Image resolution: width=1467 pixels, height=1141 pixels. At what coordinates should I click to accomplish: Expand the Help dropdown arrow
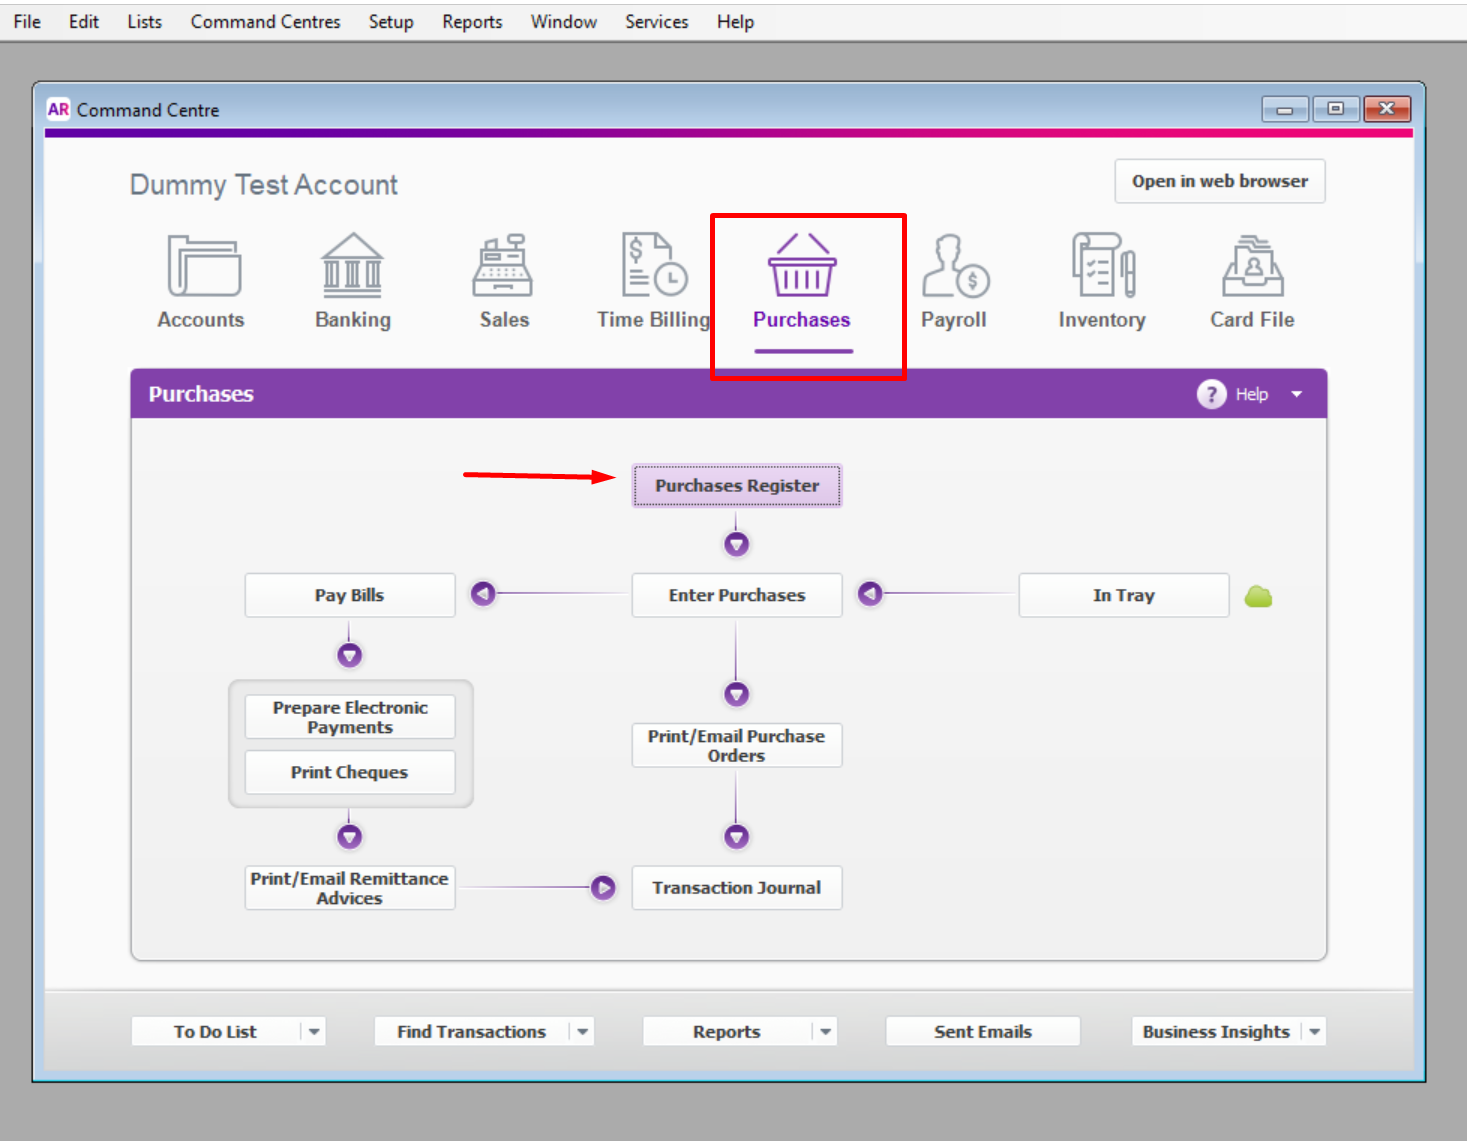(x=1297, y=394)
